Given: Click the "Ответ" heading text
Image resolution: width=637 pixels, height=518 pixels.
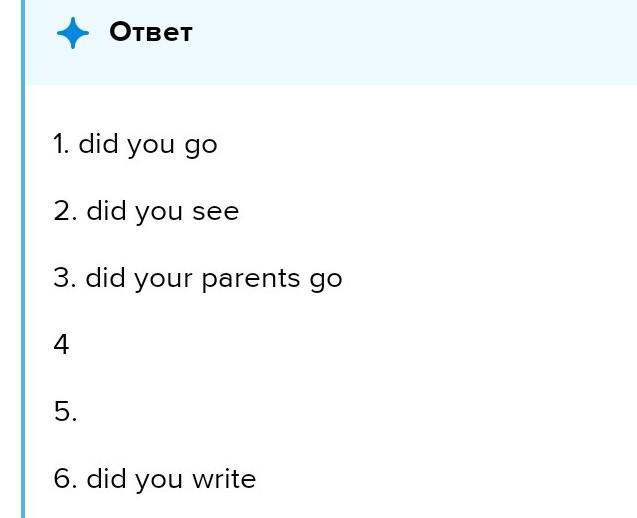Looking at the screenshot, I should 150,32.
